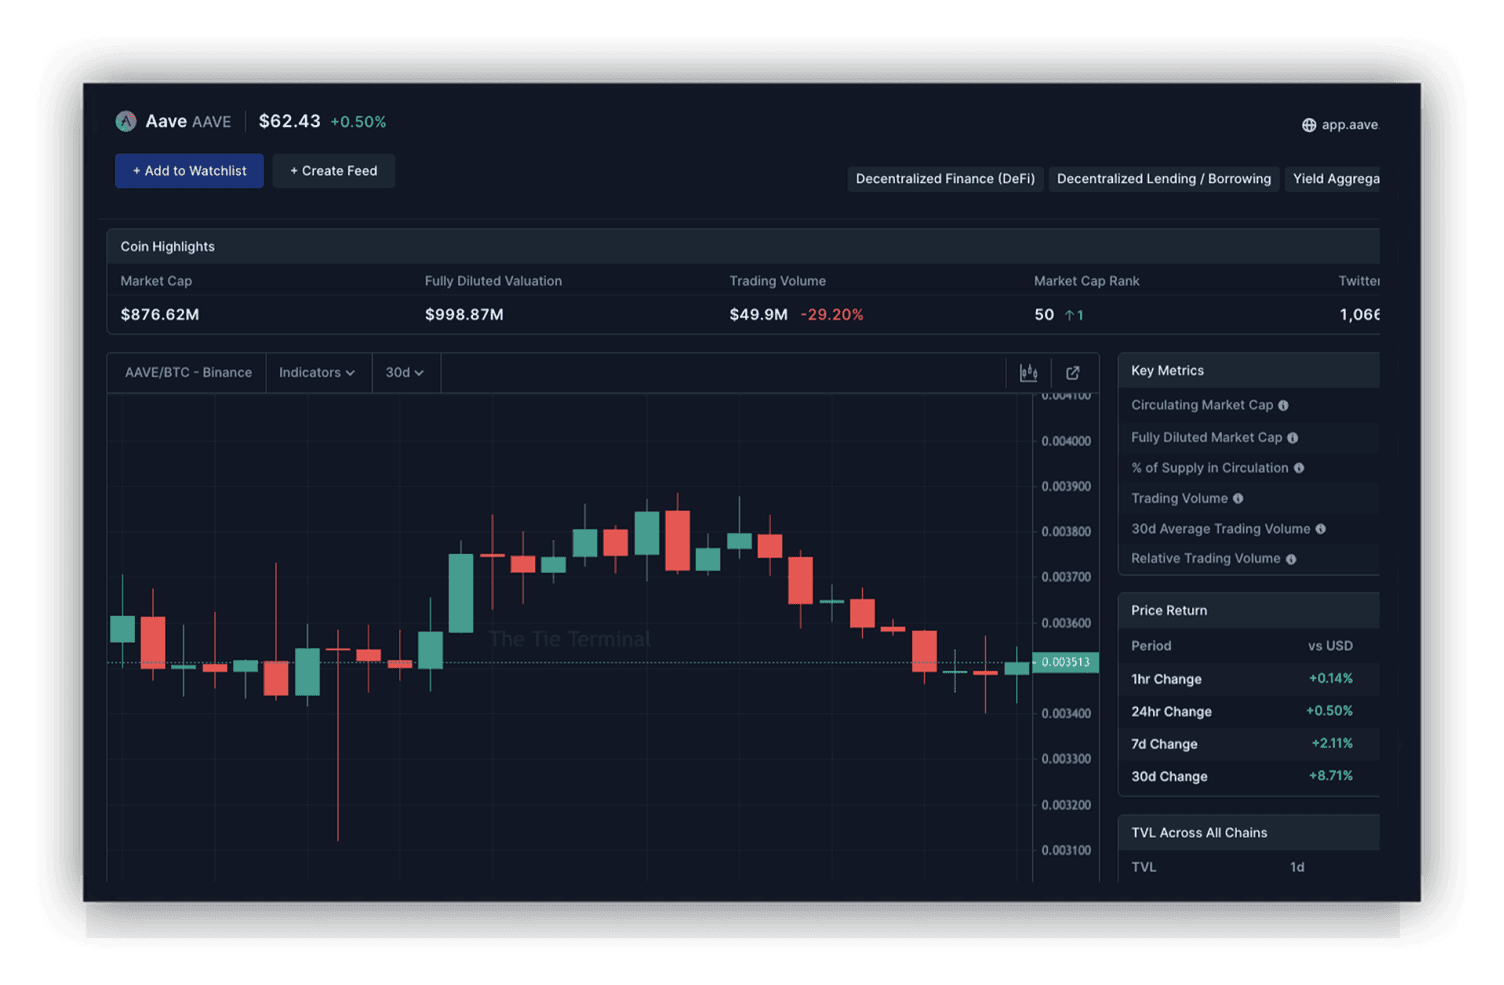This screenshot has width=1504, height=985.
Task: Click the Price Return panel header
Action: click(x=1248, y=611)
